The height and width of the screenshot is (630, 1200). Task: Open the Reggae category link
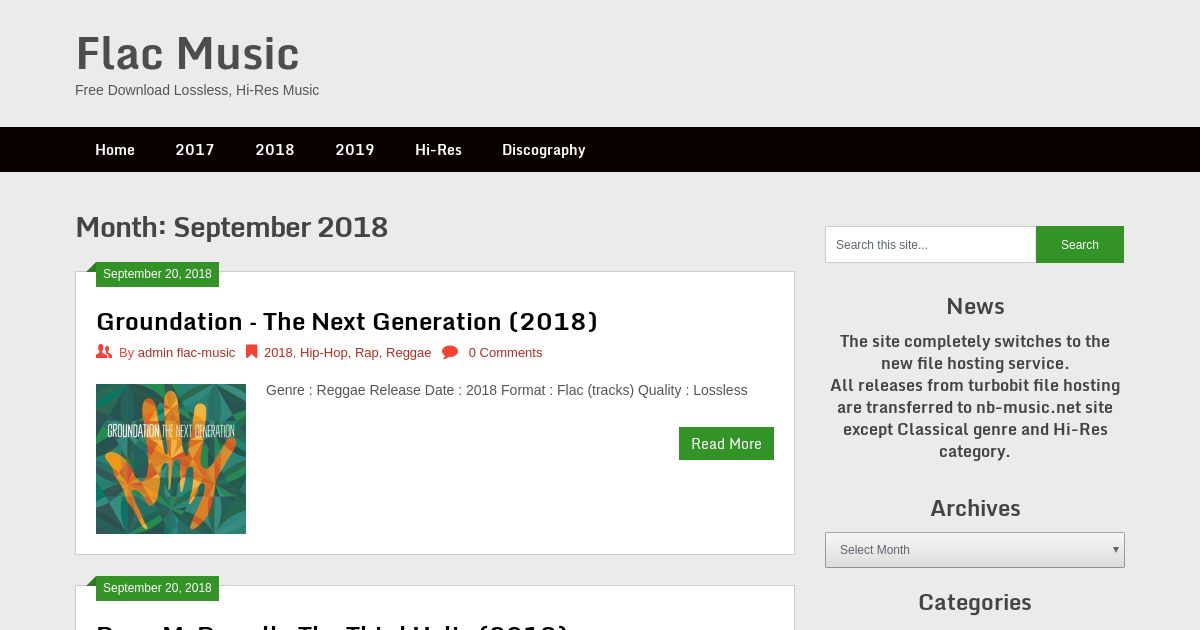pyautogui.click(x=408, y=353)
